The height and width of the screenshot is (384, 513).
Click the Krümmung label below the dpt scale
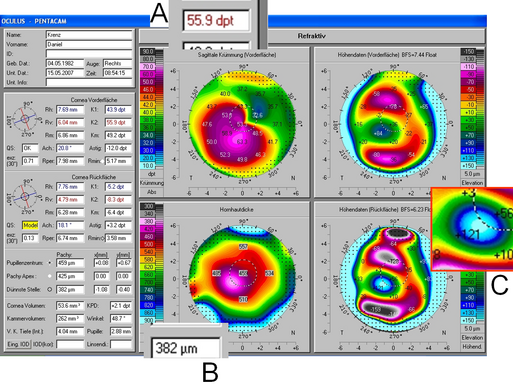point(152,183)
